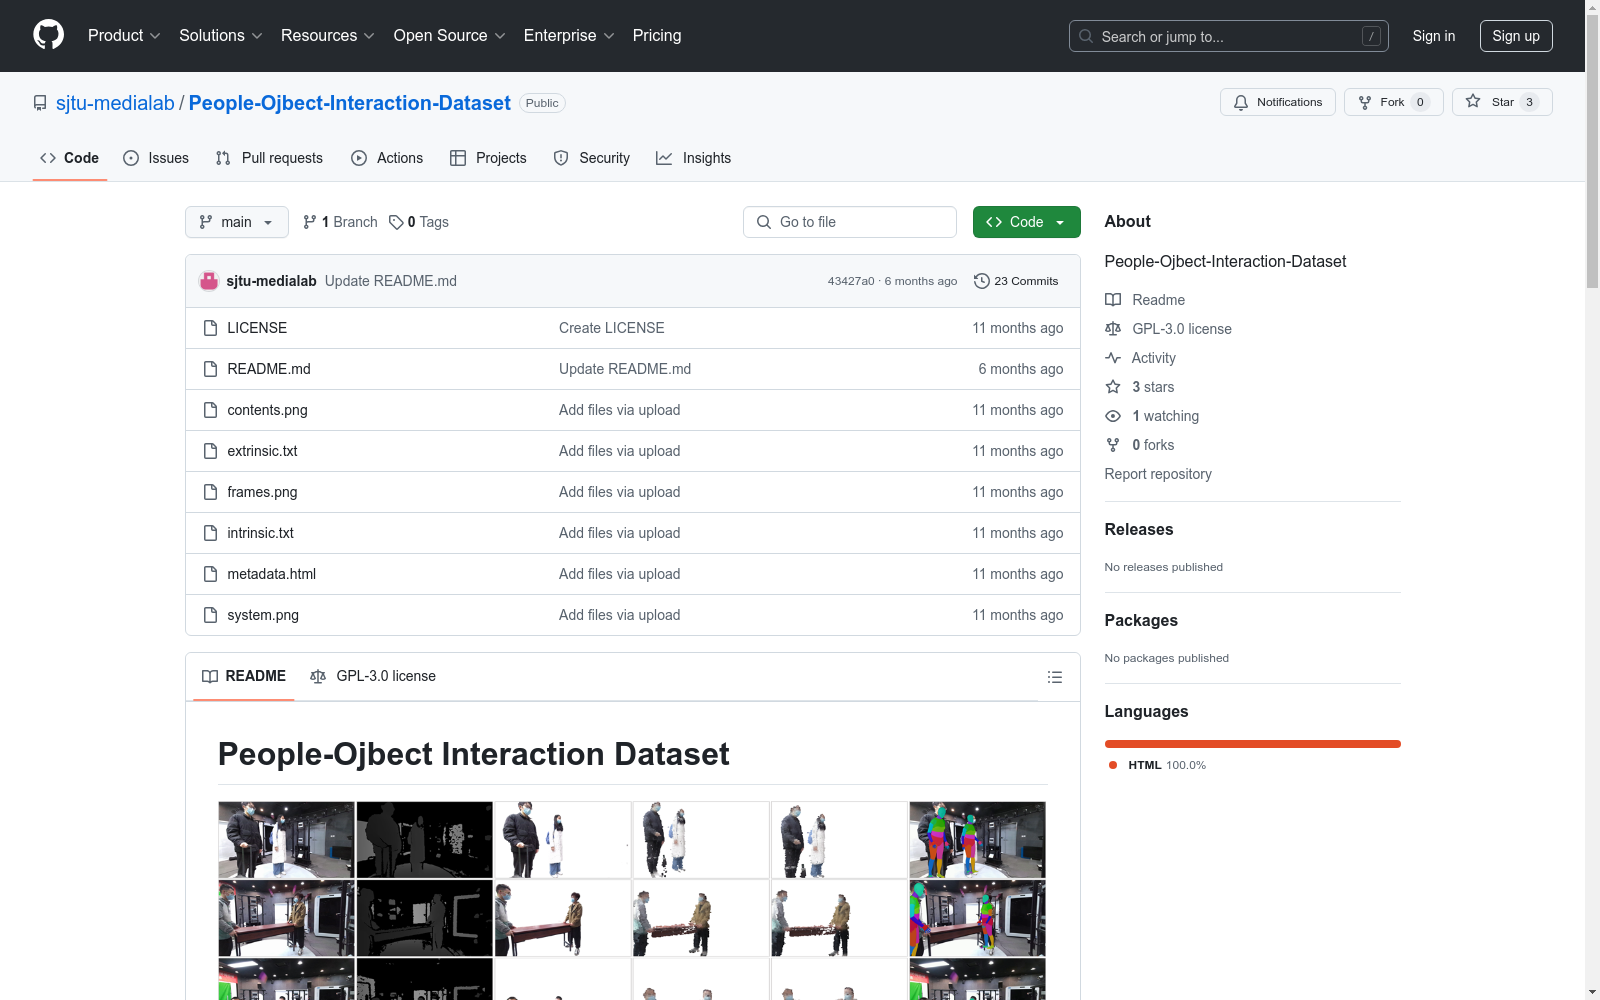Select the GPL-3.0 license tab
The image size is (1600, 1000).
(x=373, y=676)
